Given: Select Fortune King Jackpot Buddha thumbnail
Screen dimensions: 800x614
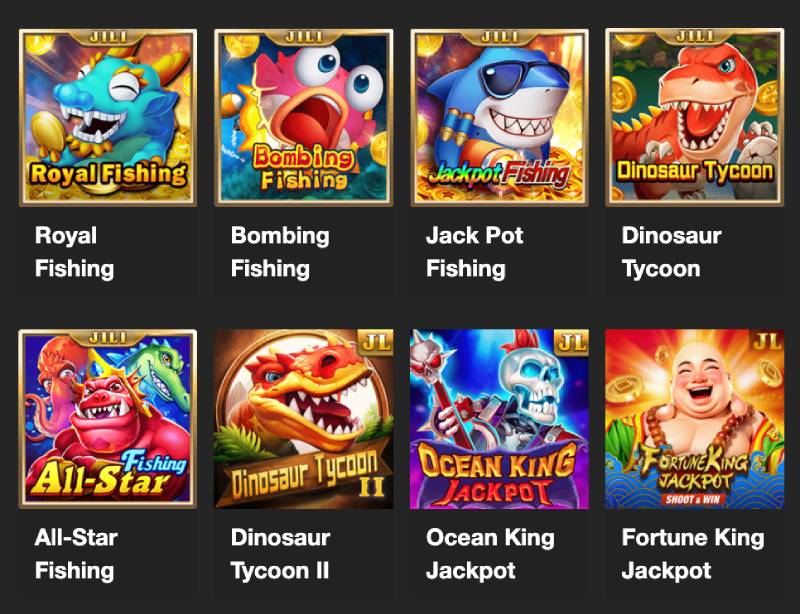Looking at the screenshot, I should tap(694, 419).
